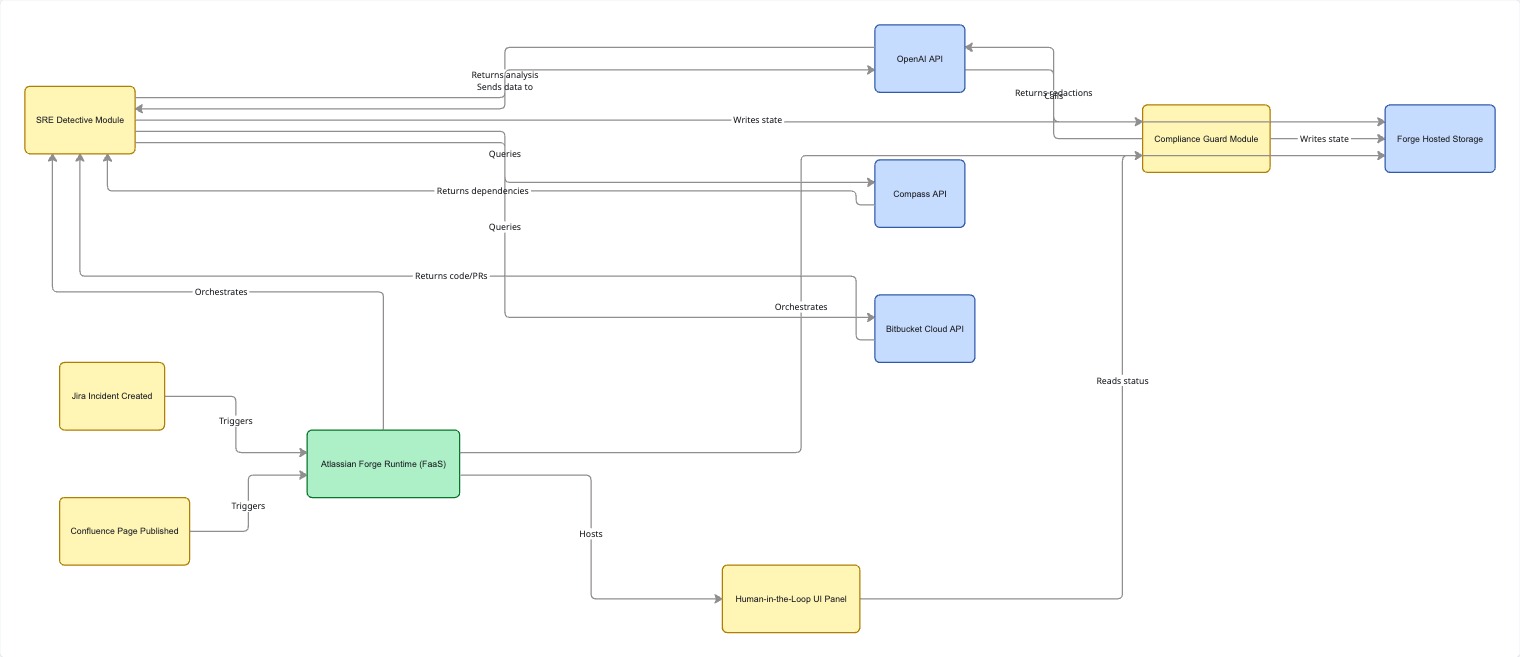Click 'Triggers' label near Jira Incident Created

[x=236, y=421]
